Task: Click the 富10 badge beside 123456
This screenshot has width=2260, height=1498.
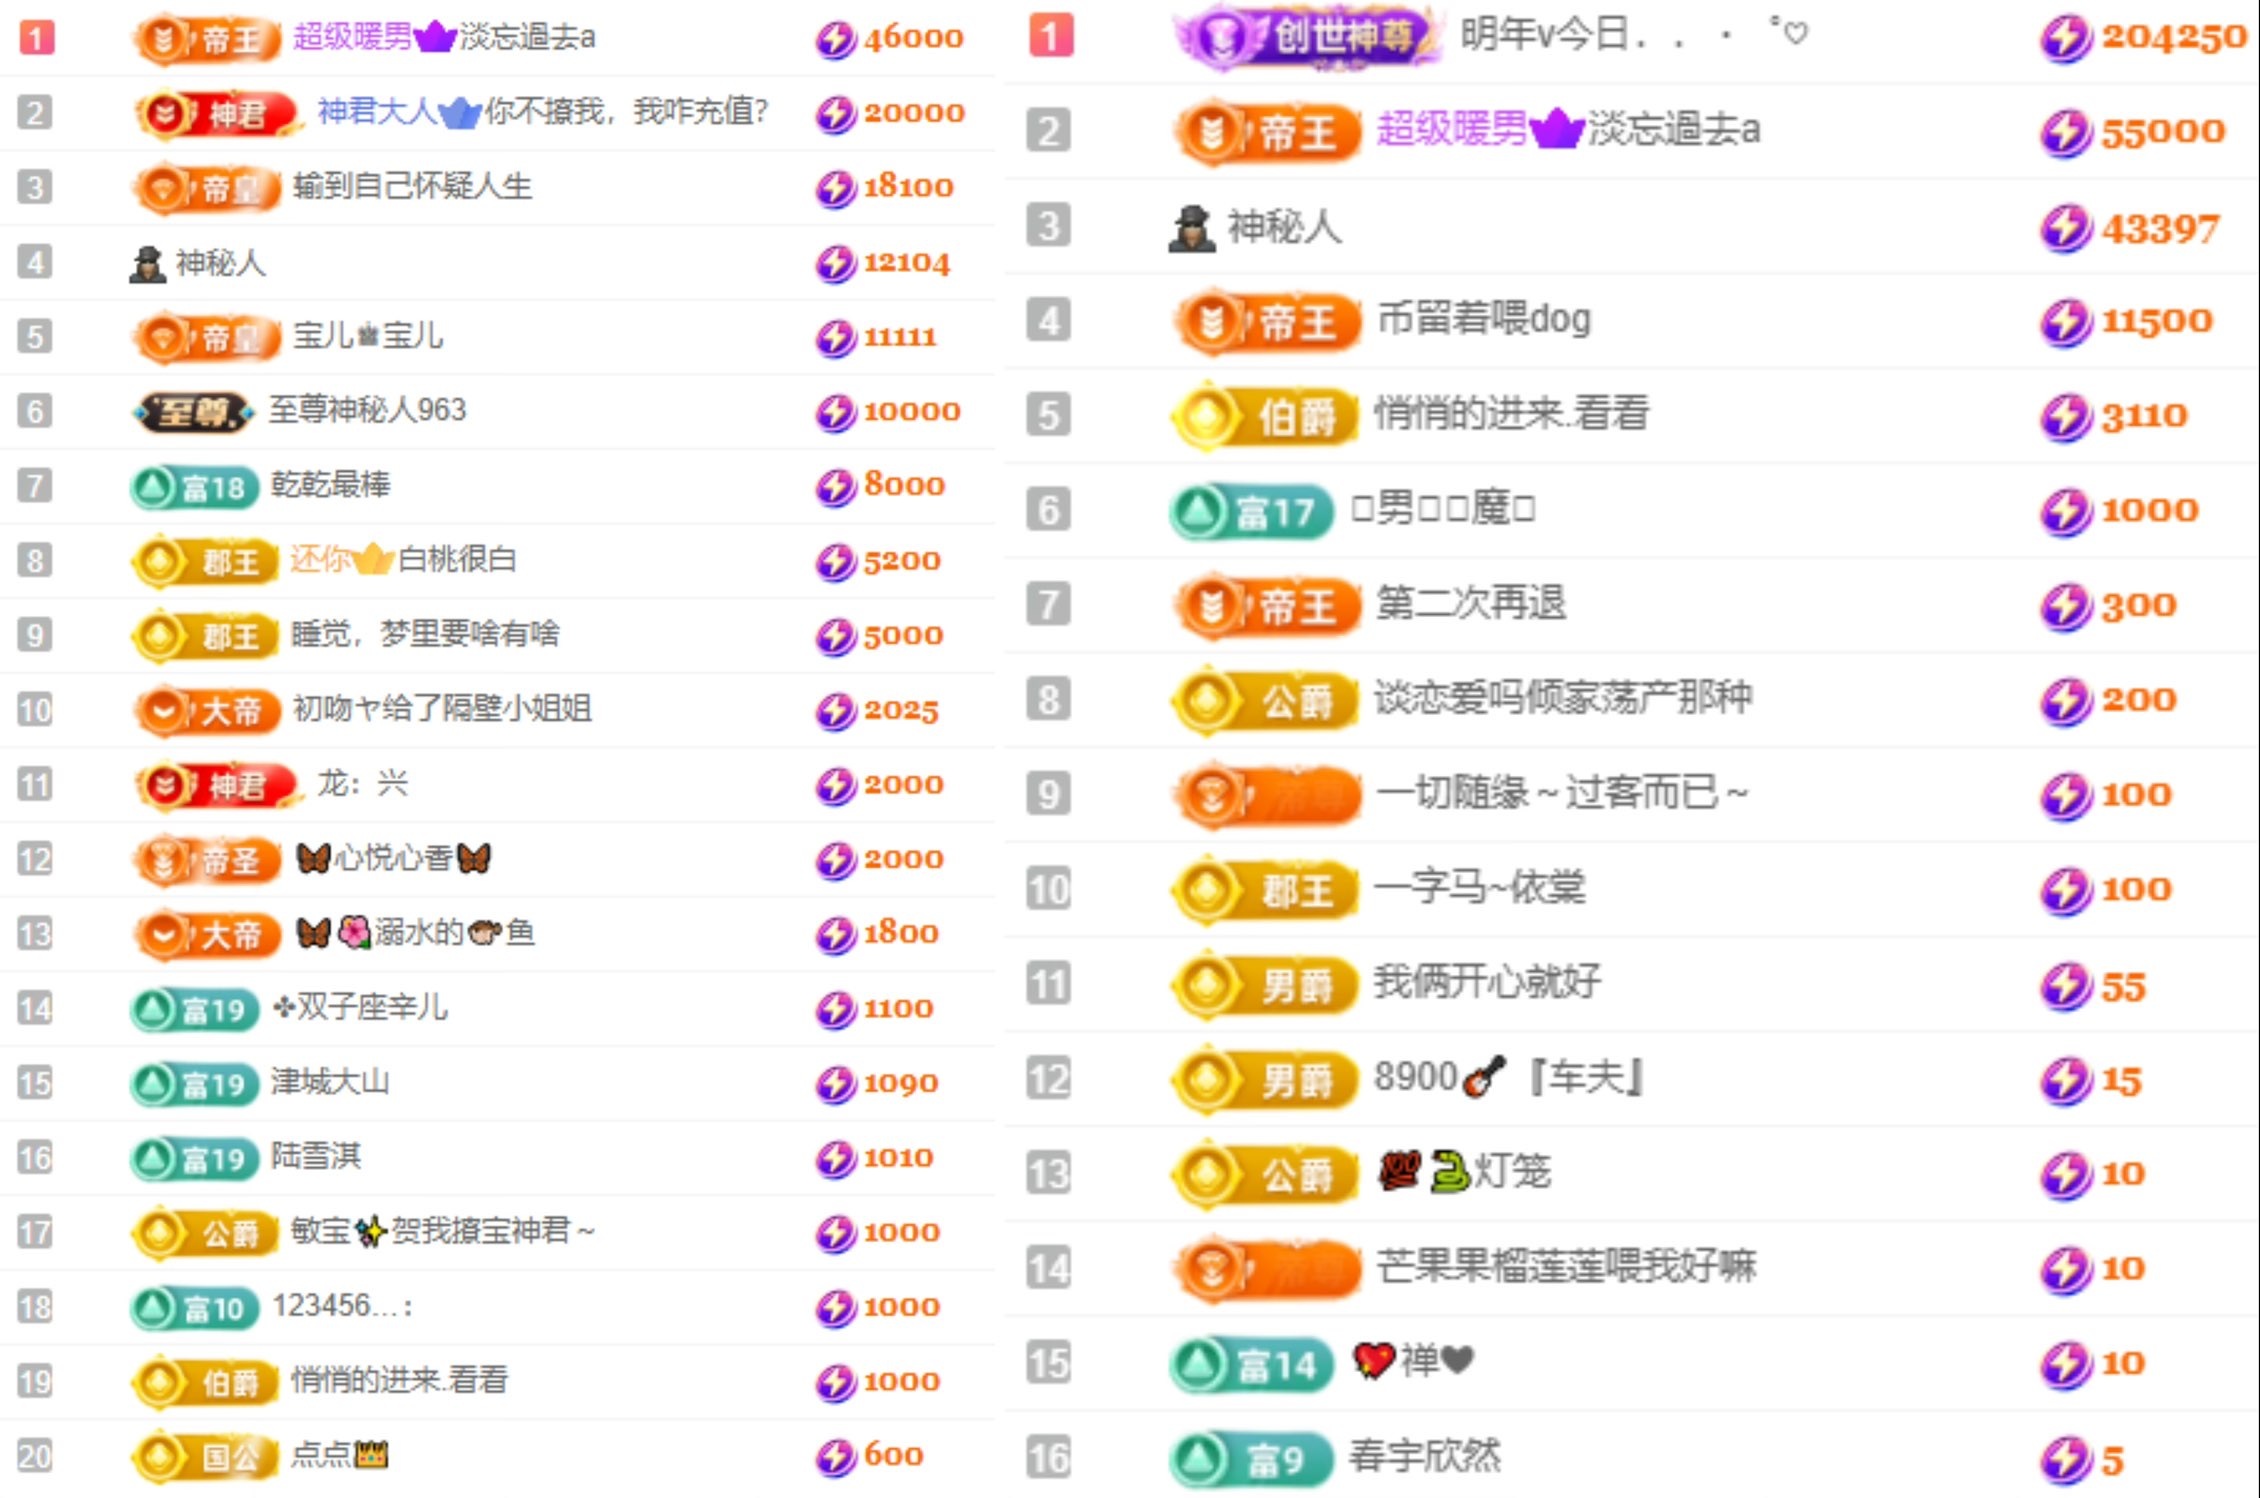Action: (195, 1308)
